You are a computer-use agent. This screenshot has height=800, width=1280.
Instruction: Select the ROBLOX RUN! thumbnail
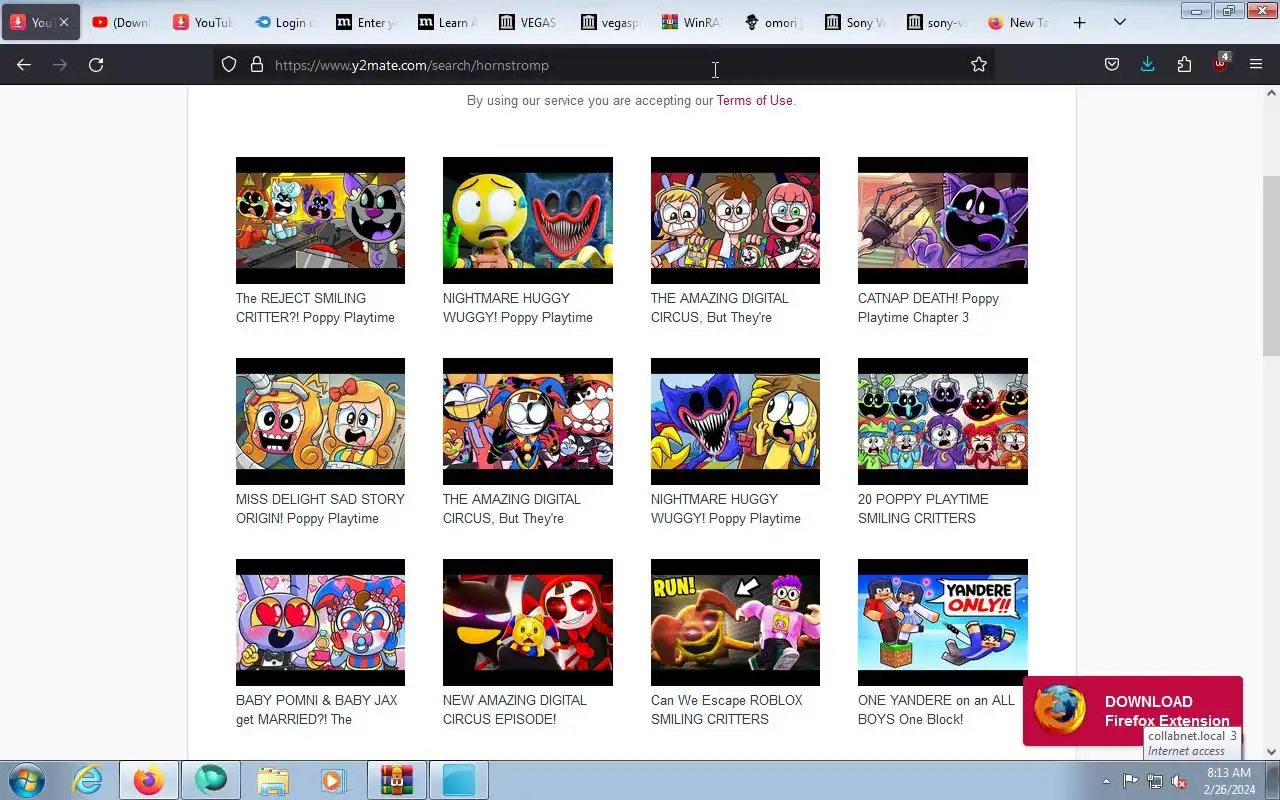[735, 622]
